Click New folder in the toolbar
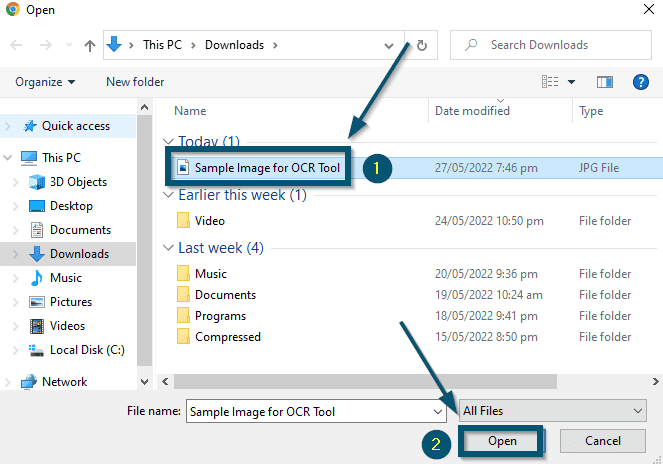Image resolution: width=663 pixels, height=464 pixels. 135,81
